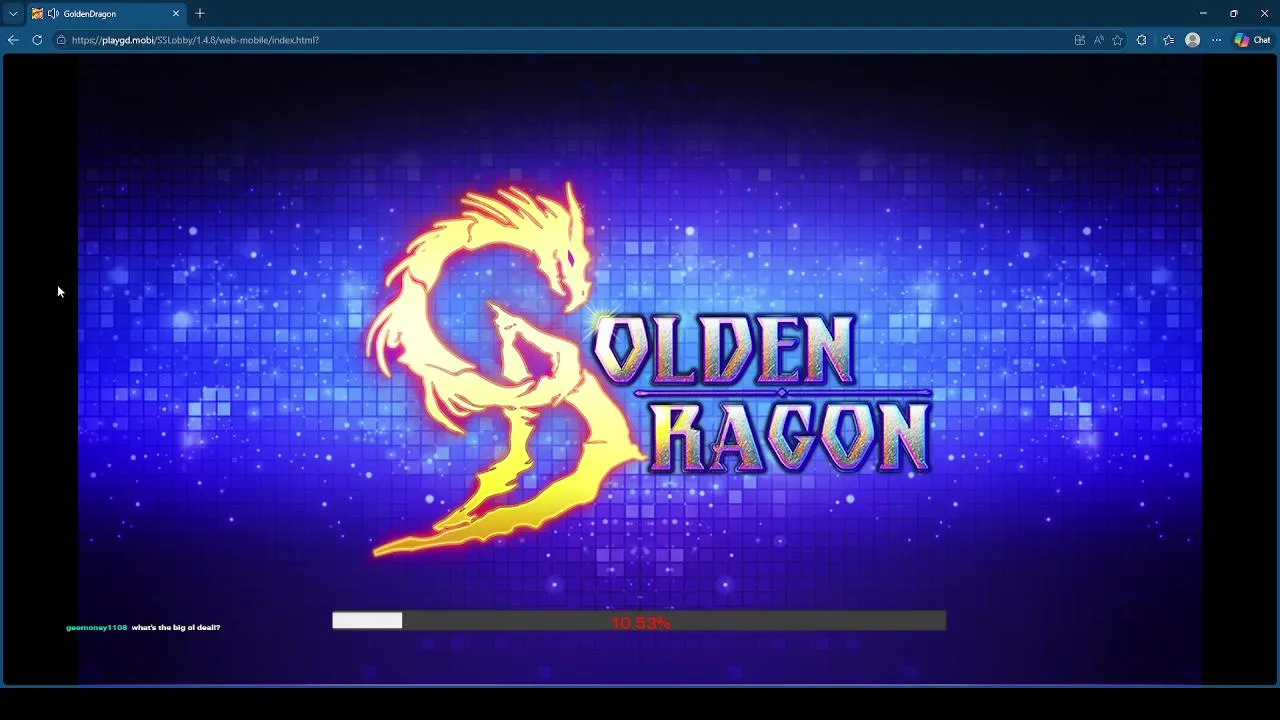1280x720 pixels.
Task: Click chat message "what's the big ol deal?"
Action: (x=176, y=627)
